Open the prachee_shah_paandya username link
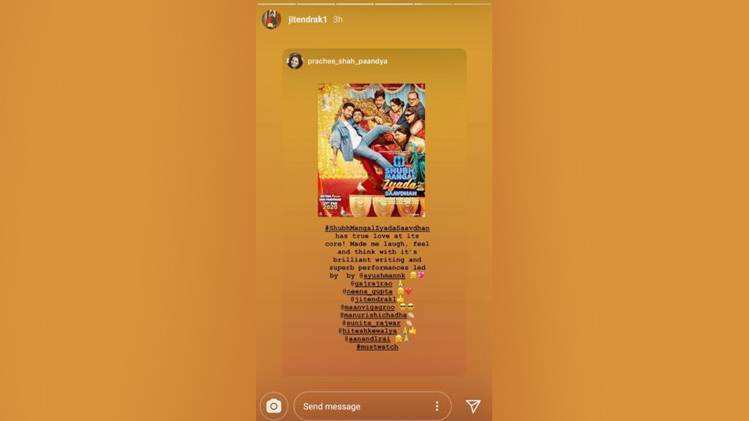Viewport: 749px width, 421px height. (347, 61)
